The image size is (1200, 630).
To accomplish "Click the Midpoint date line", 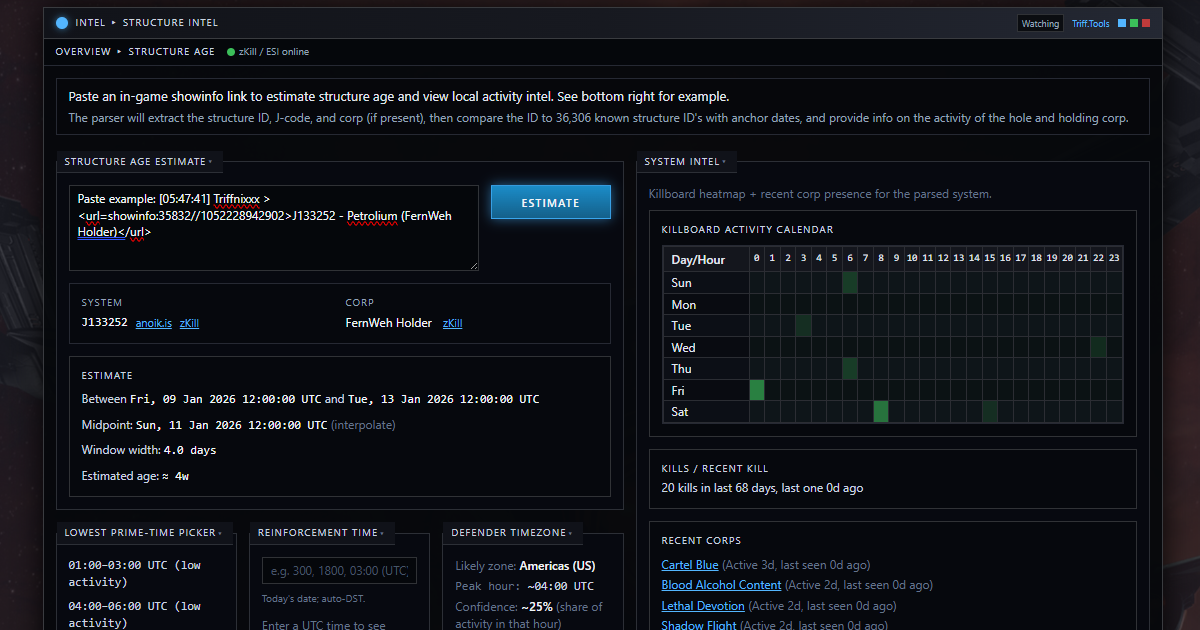I will [x=238, y=425].
